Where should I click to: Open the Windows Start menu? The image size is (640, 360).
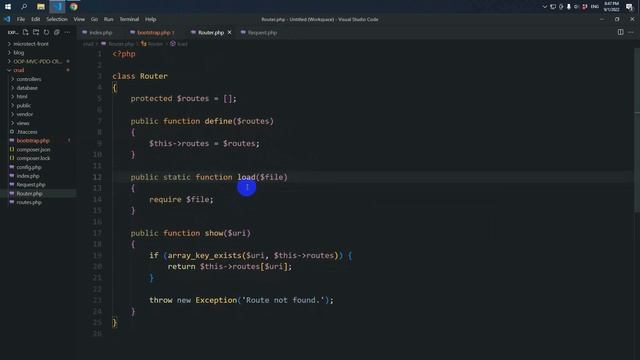pyautogui.click(x=8, y=7)
